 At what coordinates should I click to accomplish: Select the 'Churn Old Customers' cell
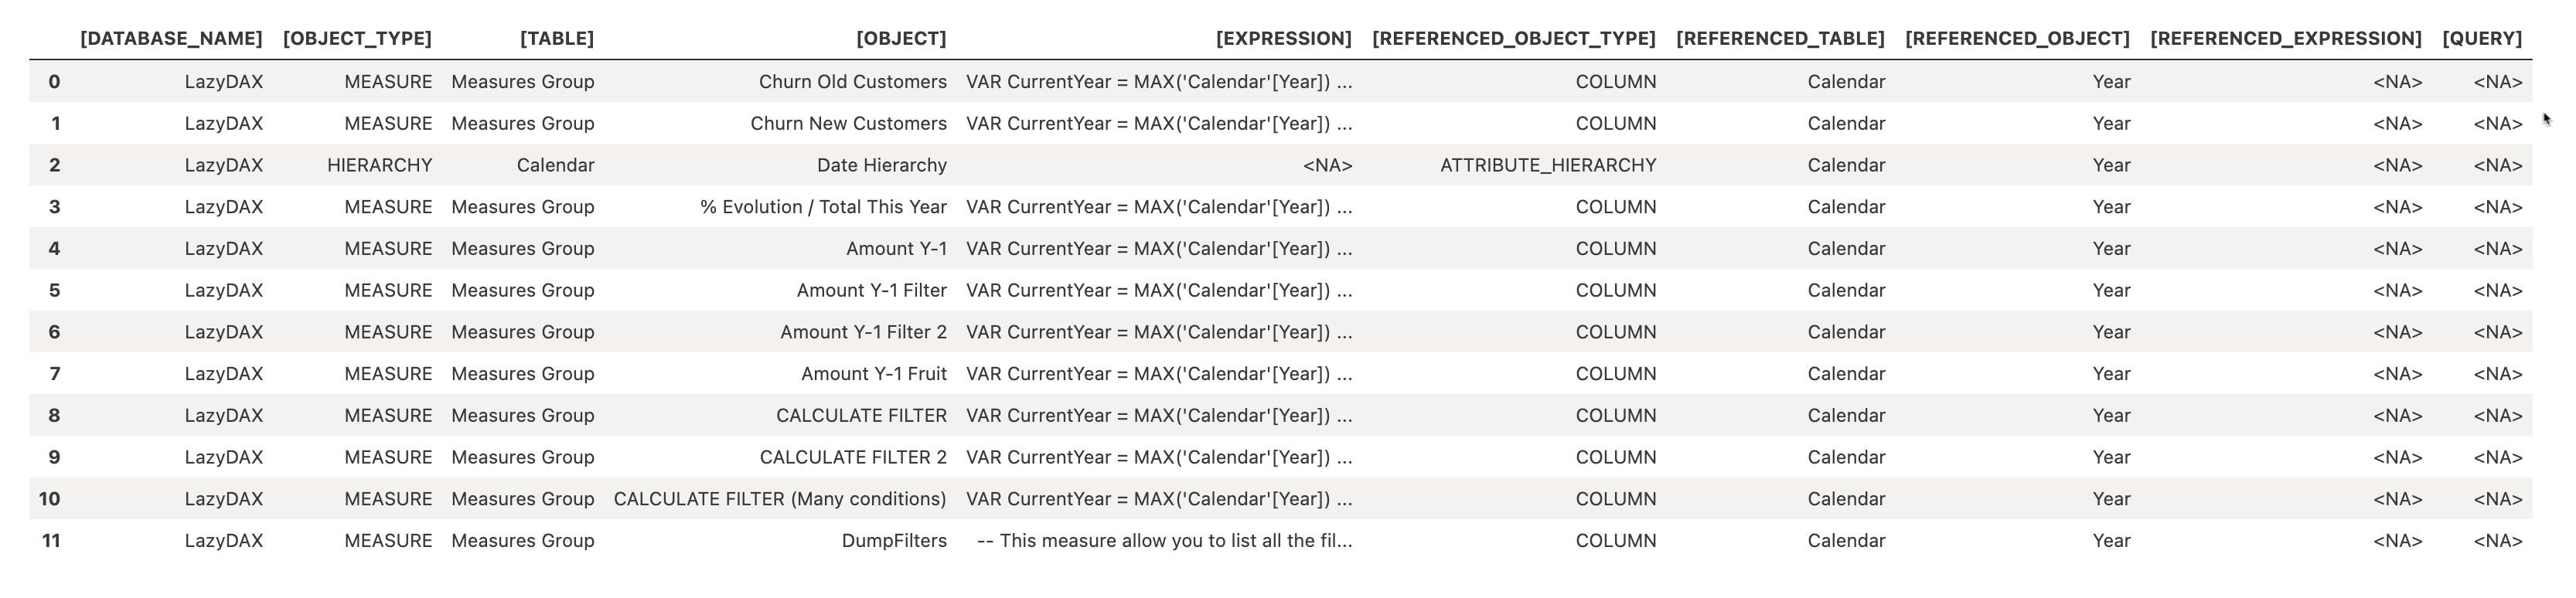point(852,82)
